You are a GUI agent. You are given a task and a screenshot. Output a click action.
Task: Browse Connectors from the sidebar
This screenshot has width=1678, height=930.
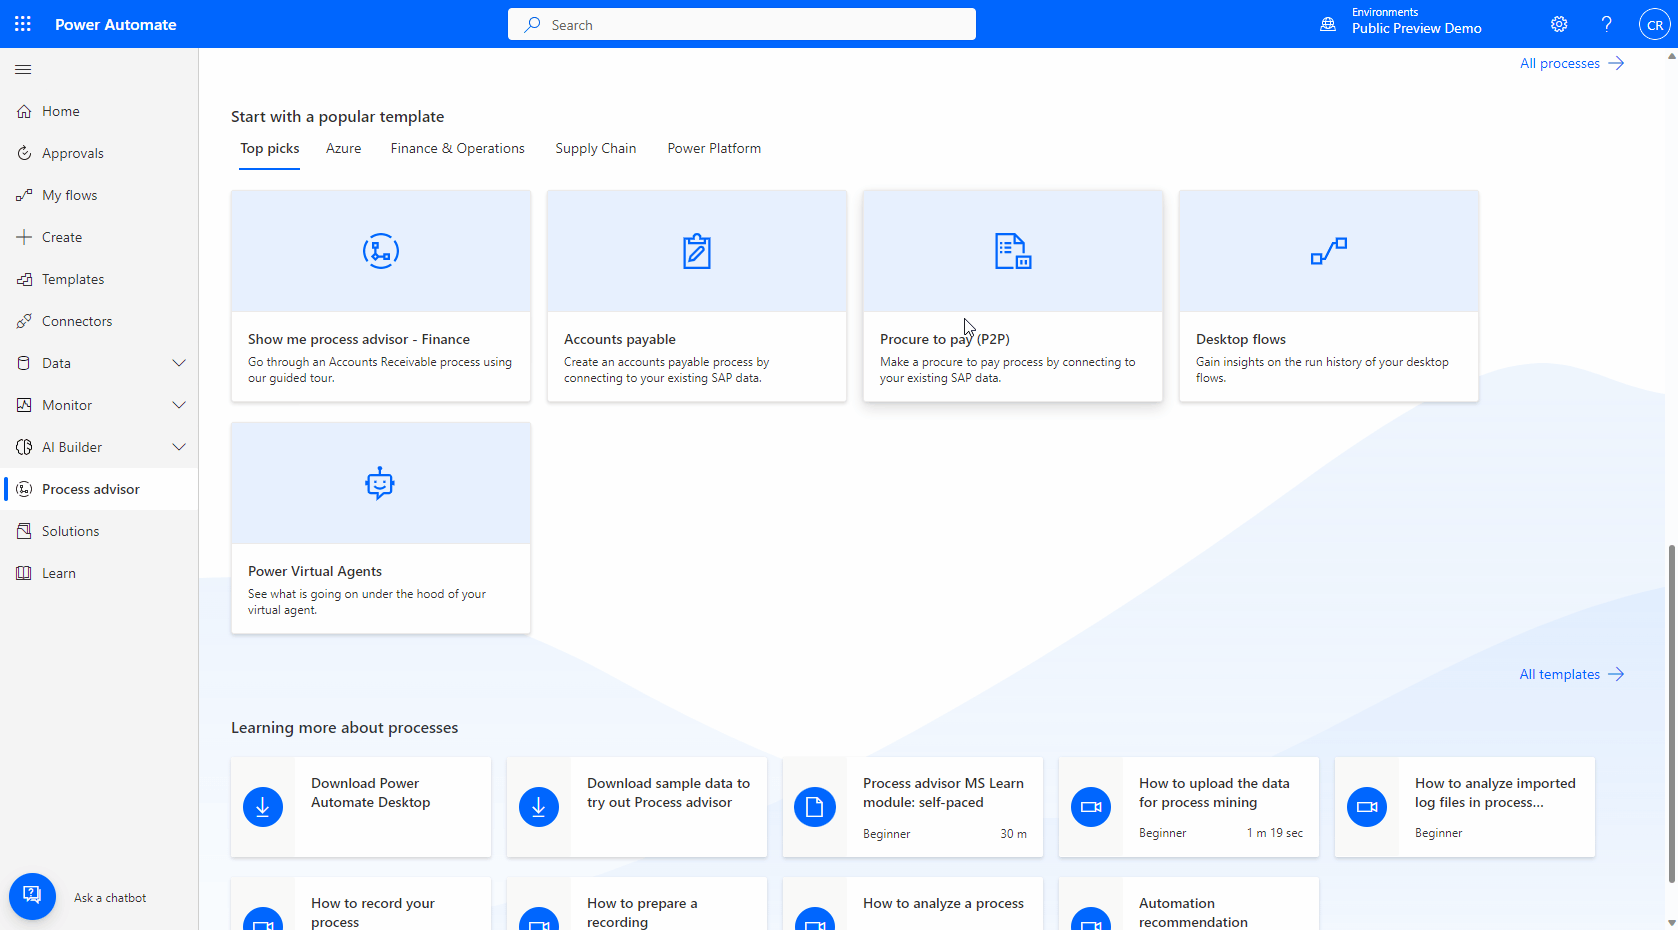tap(77, 320)
